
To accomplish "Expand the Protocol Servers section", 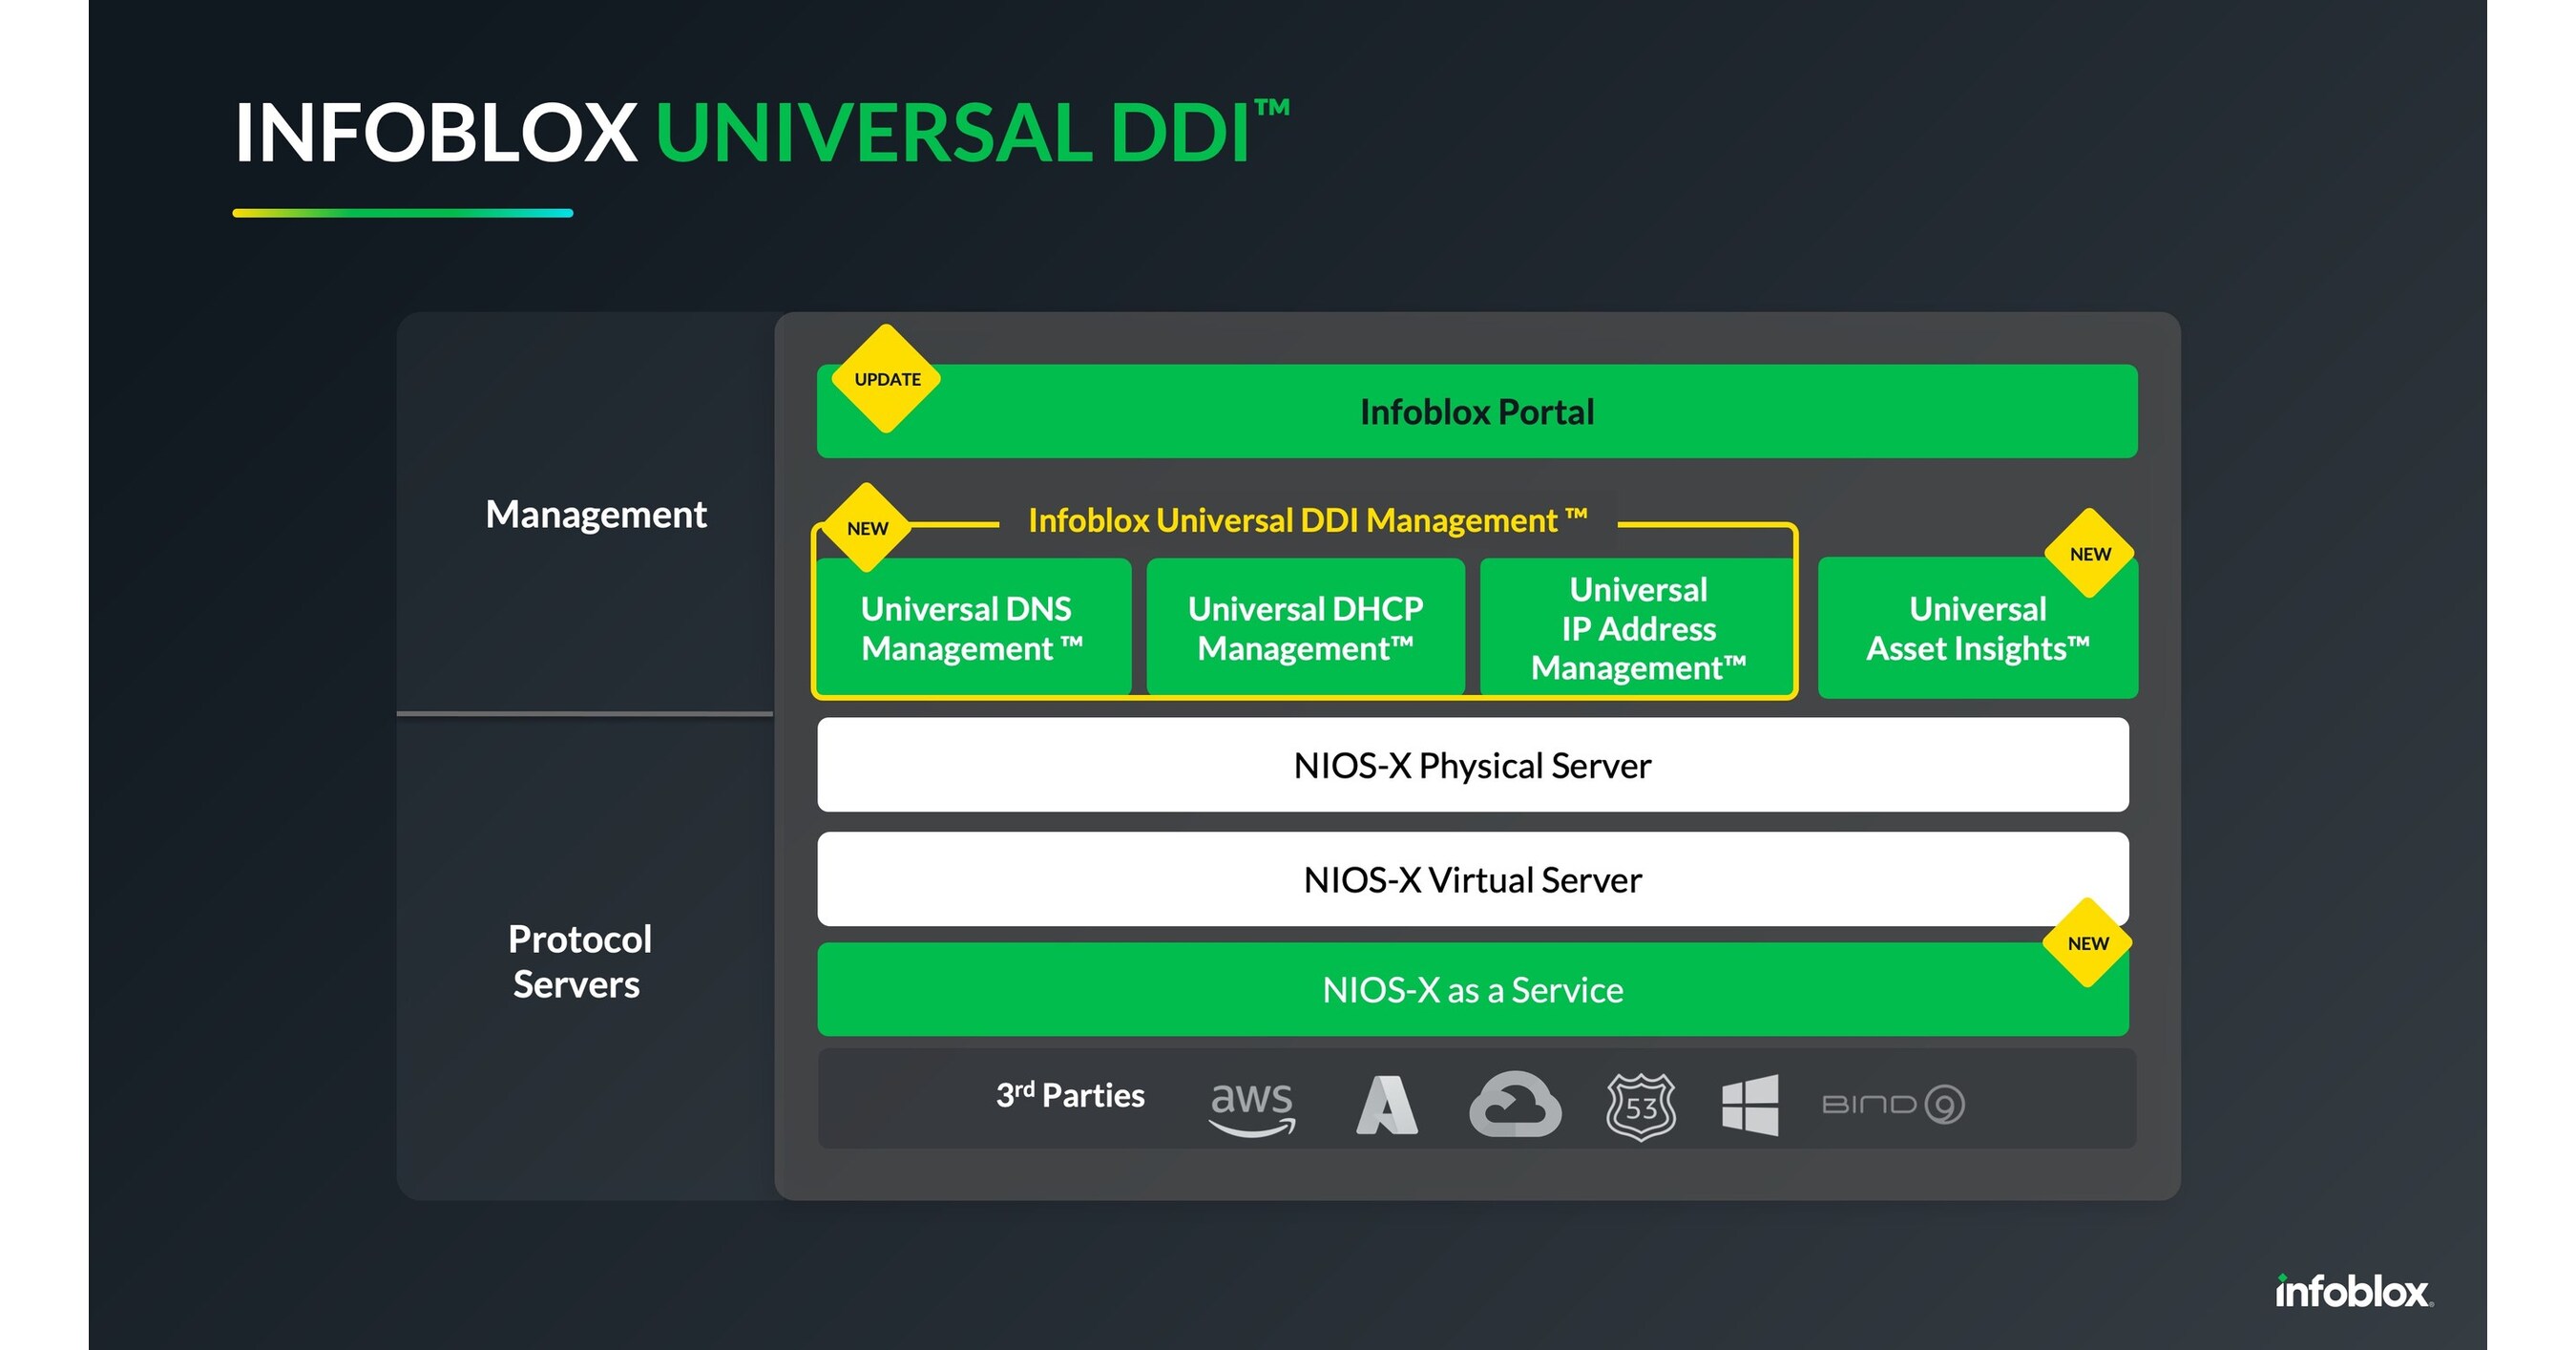I will tap(580, 960).
